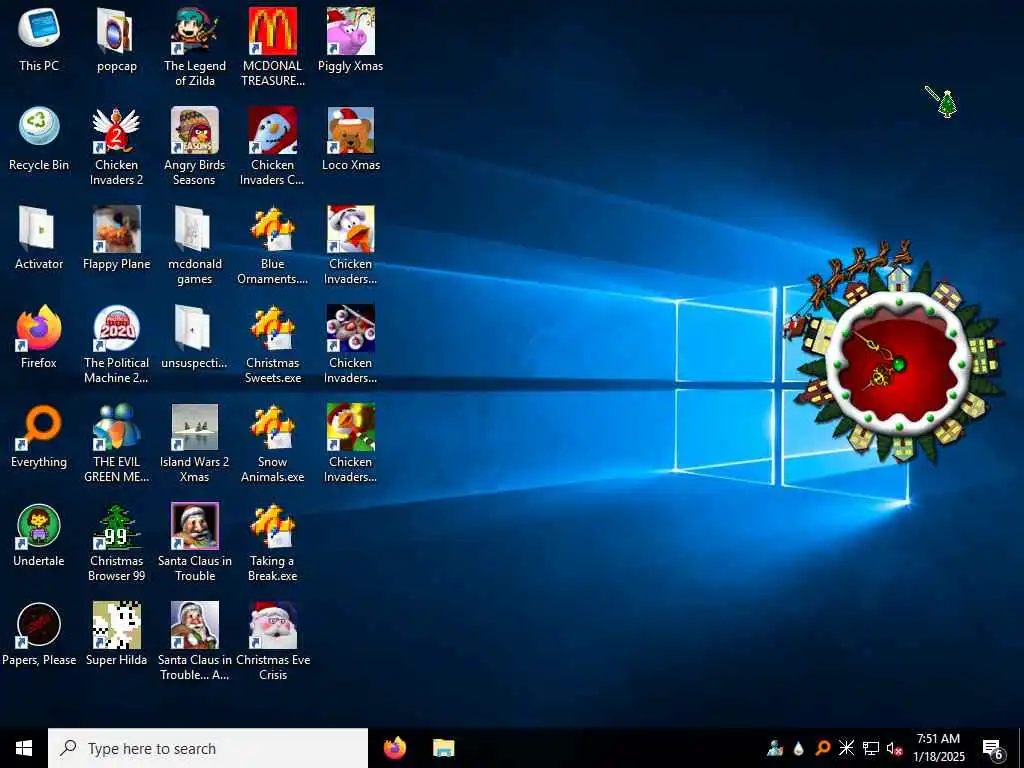1024x768 pixels.
Task: Select the popcap folder icon
Action: click(x=116, y=40)
